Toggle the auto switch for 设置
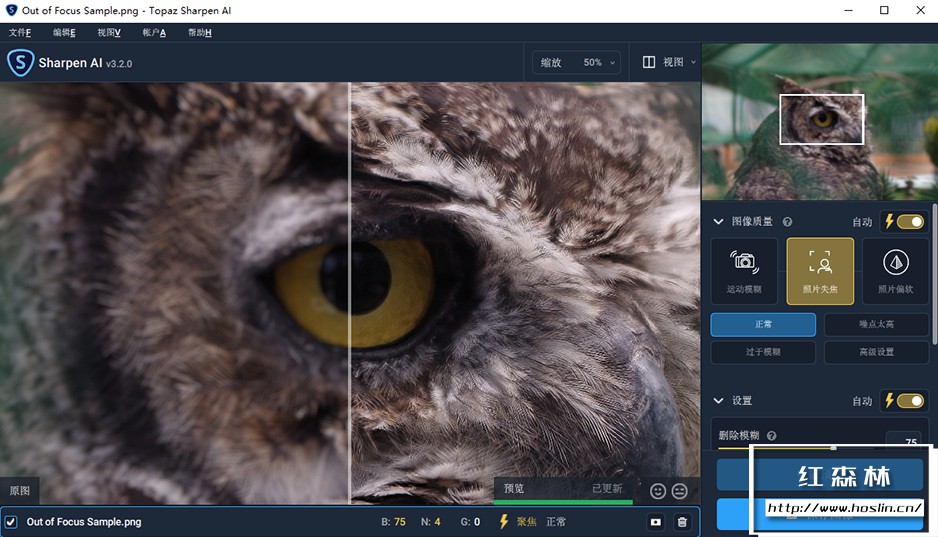938x537 pixels. (910, 401)
